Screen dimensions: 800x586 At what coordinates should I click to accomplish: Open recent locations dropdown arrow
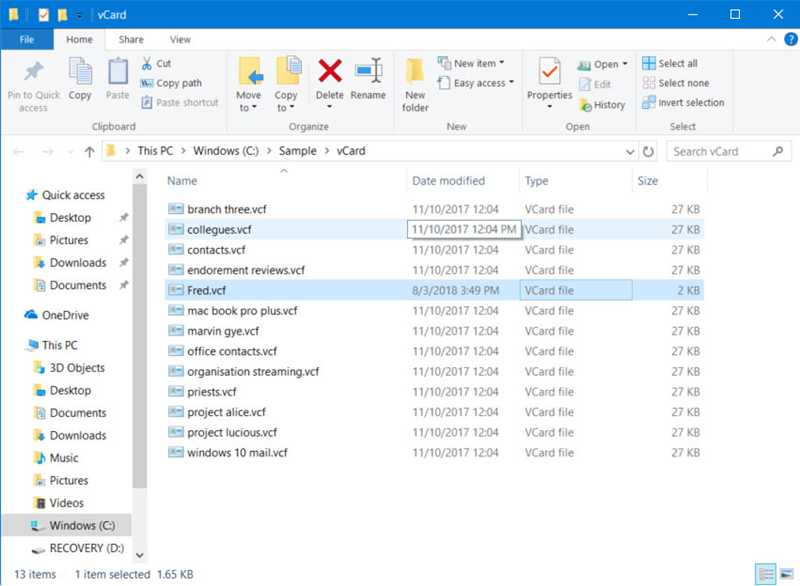click(x=70, y=151)
